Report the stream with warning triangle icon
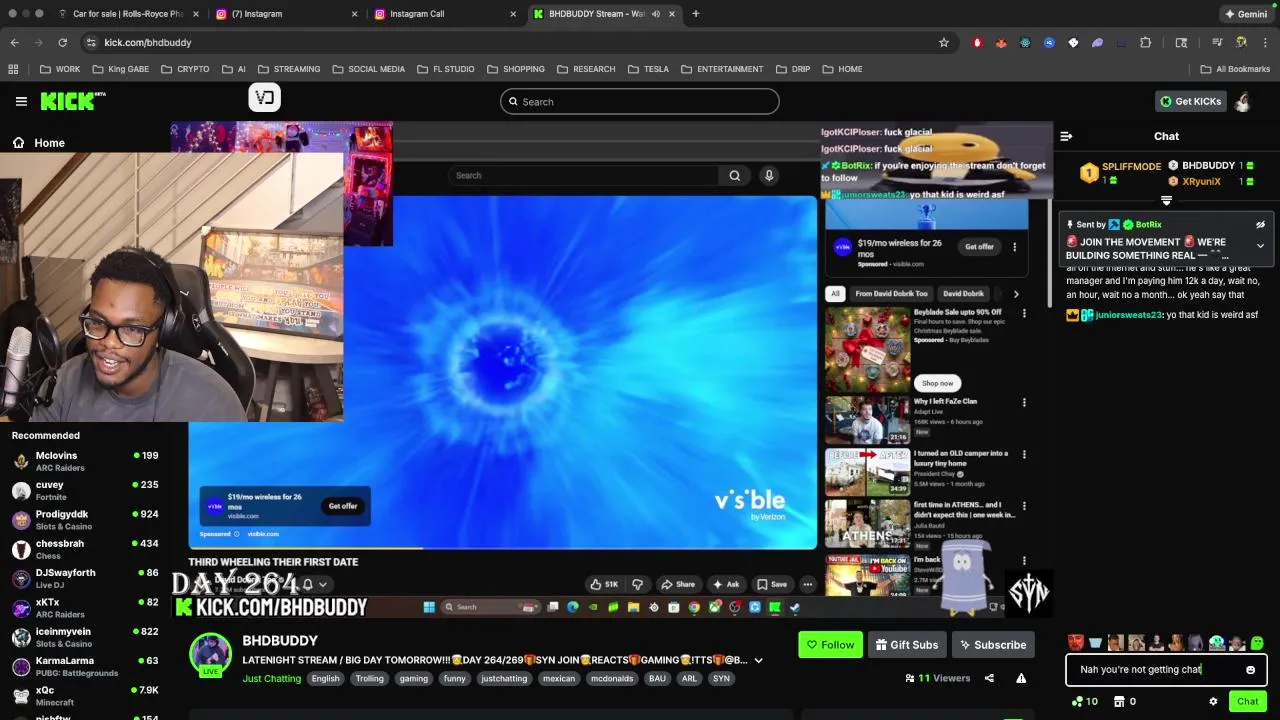Viewport: 1280px width, 720px height. pos(1021,678)
